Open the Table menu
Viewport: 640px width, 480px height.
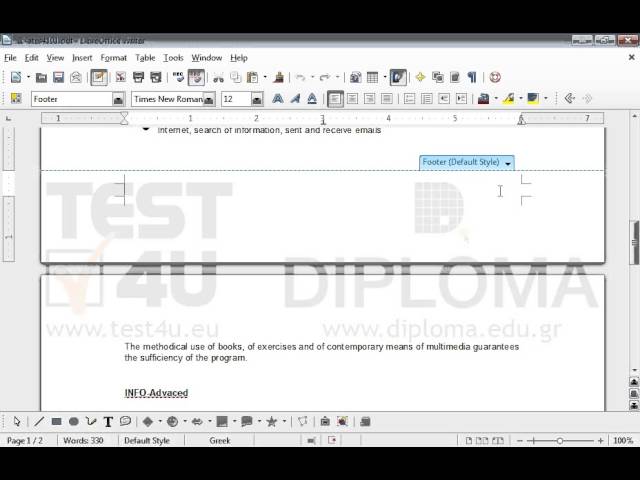[x=145, y=58]
